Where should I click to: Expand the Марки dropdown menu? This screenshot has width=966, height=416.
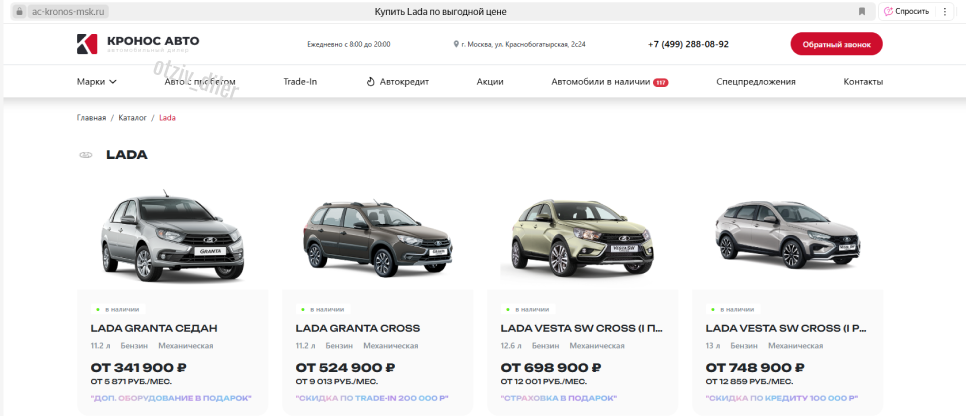(97, 81)
